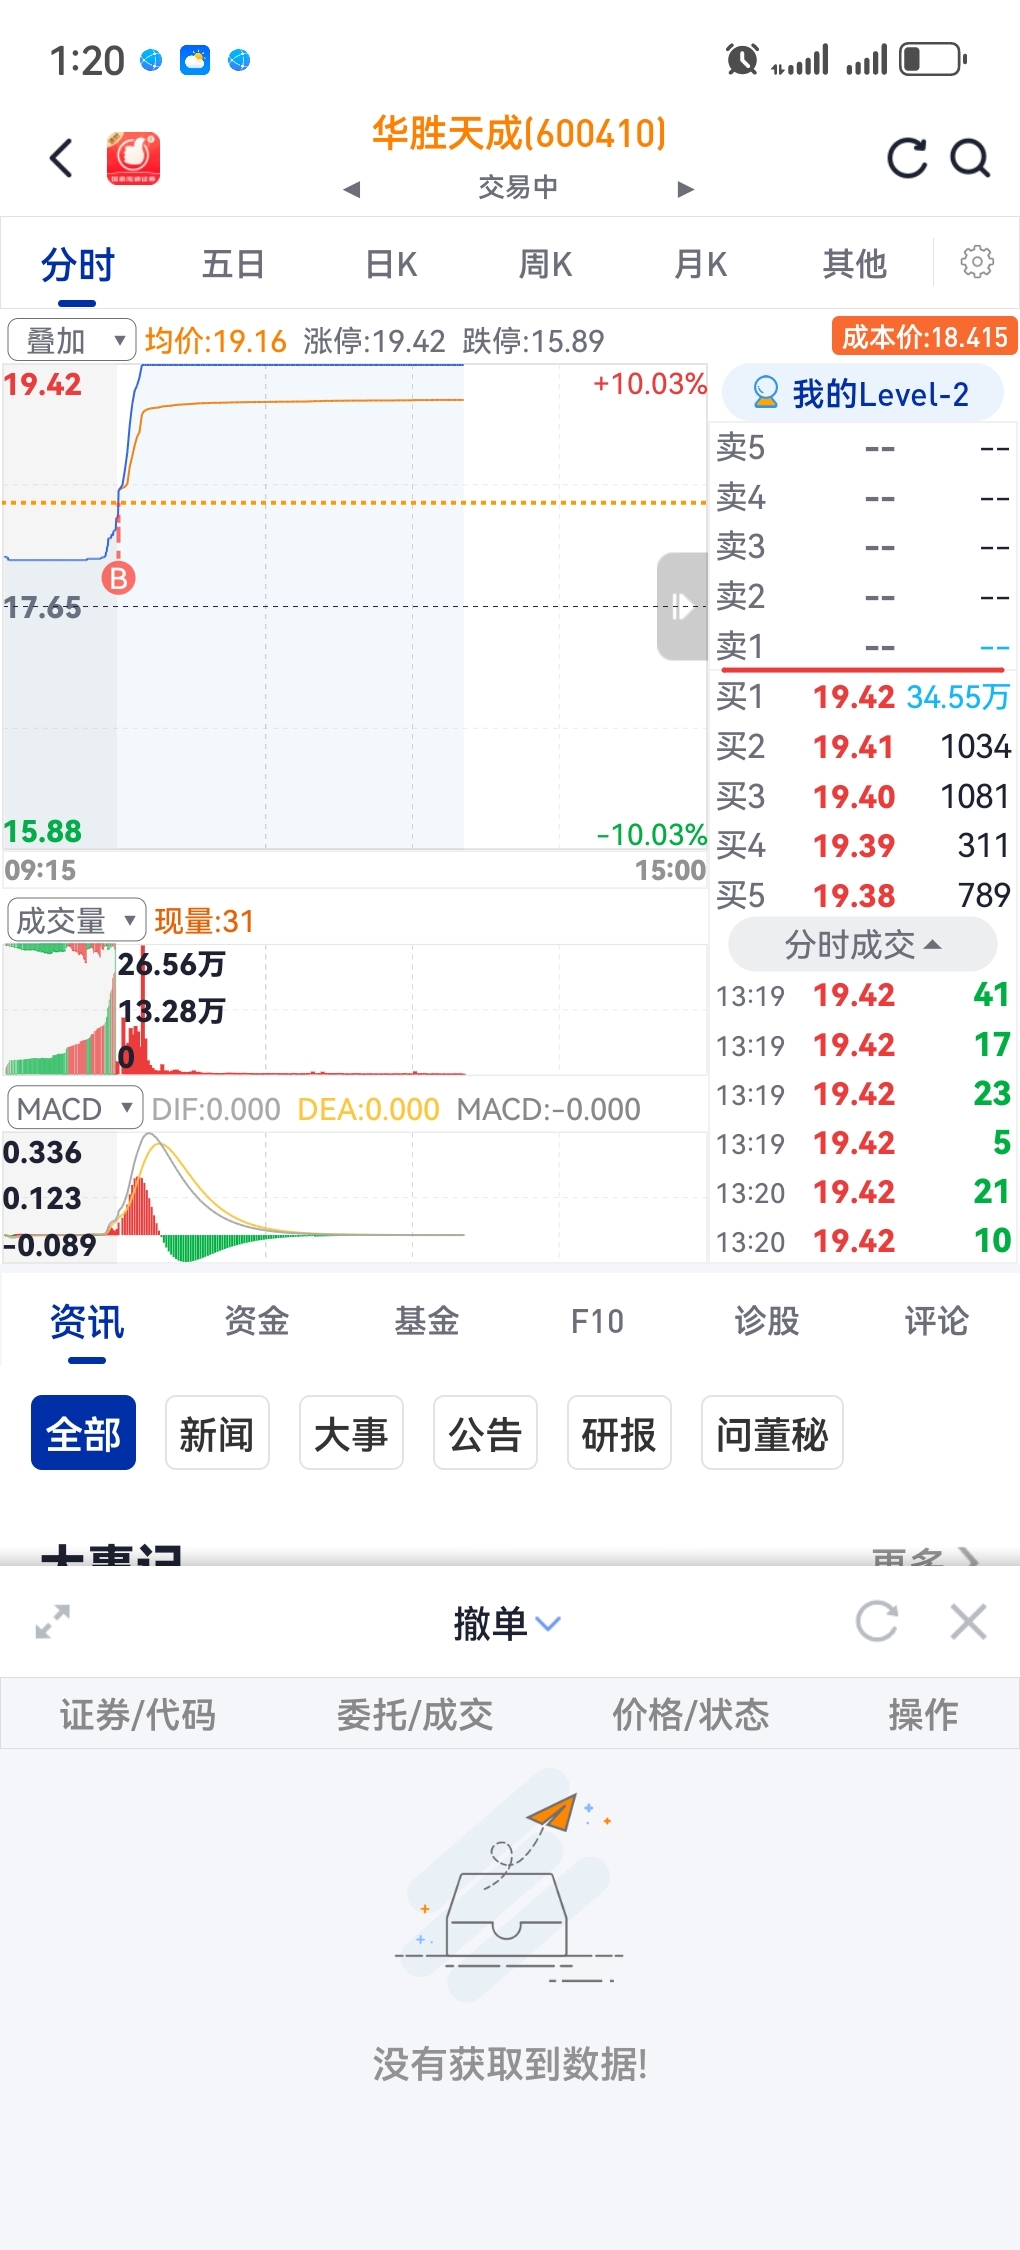Select 评论 comments tab
This screenshot has width=1020, height=2250.
937,1321
